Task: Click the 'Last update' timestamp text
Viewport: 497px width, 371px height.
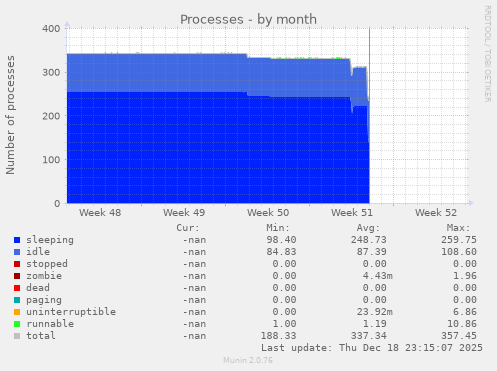Action: pos(372,348)
